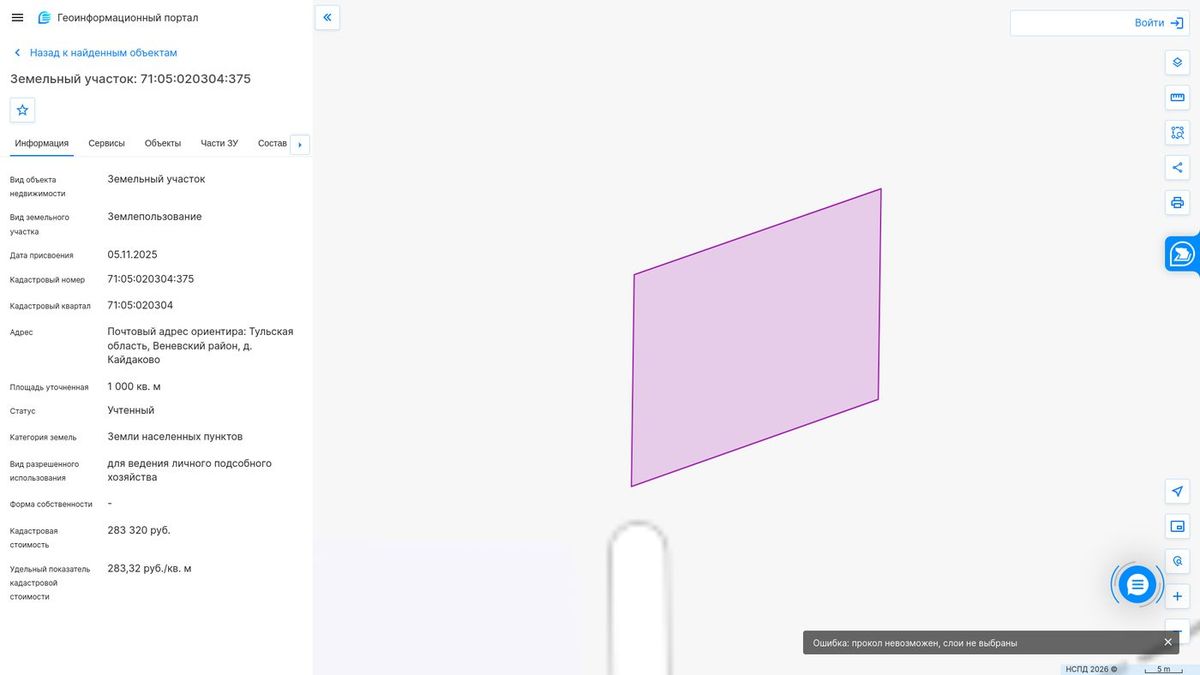
Task: Open the round chat support button
Action: coord(1137,585)
